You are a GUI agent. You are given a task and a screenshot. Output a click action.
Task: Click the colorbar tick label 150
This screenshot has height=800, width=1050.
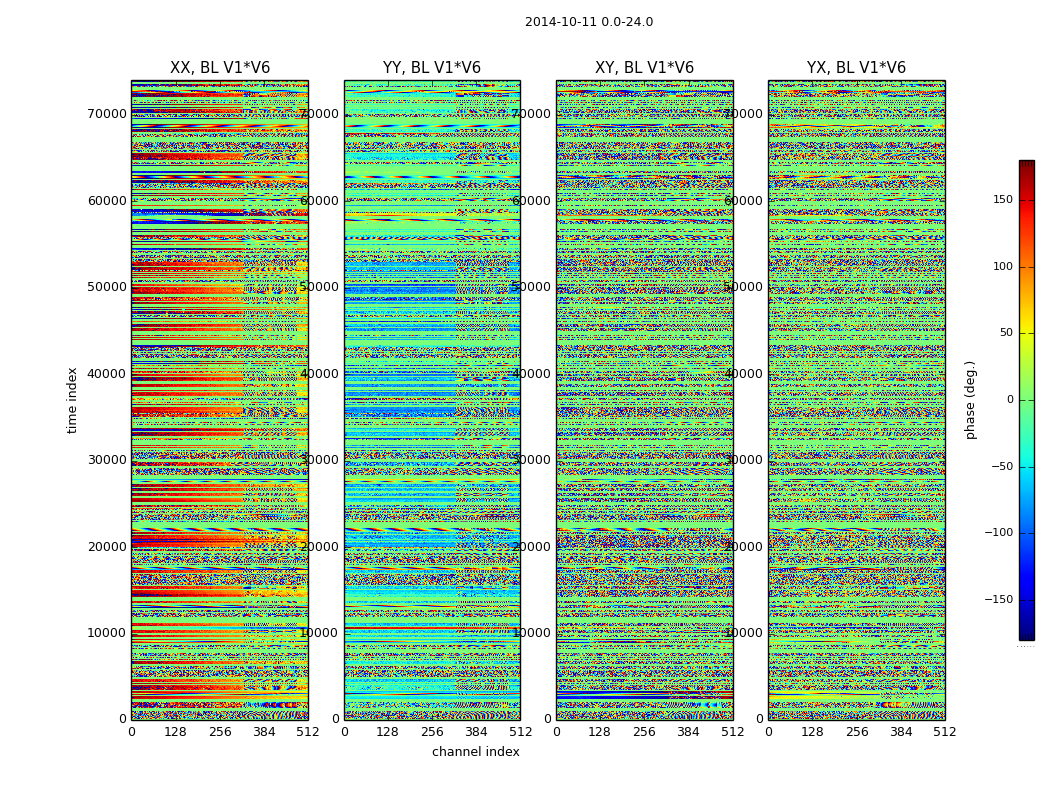(x=1002, y=200)
